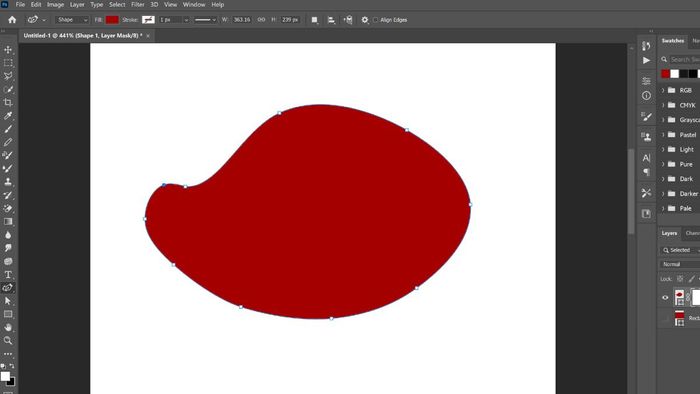Hide the Shape 1 layer with eye icon
700x394 pixels.
click(x=665, y=297)
